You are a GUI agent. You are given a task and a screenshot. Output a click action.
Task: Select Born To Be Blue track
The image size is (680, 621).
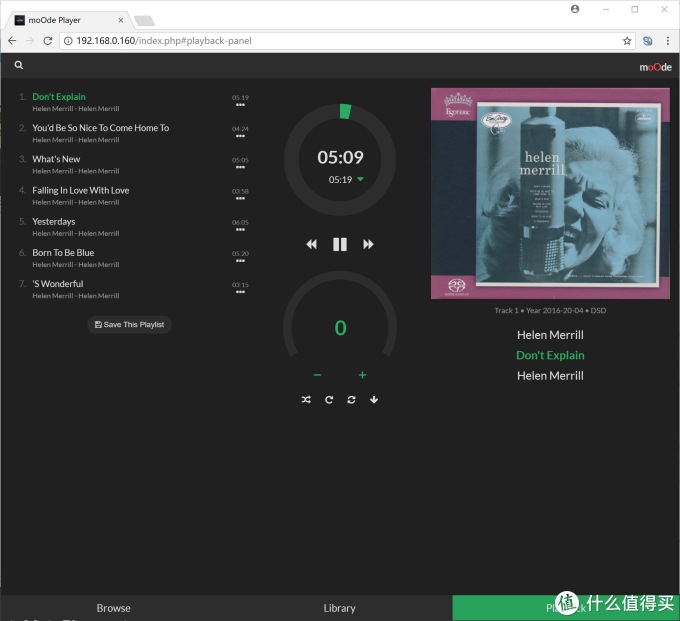[x=63, y=253]
